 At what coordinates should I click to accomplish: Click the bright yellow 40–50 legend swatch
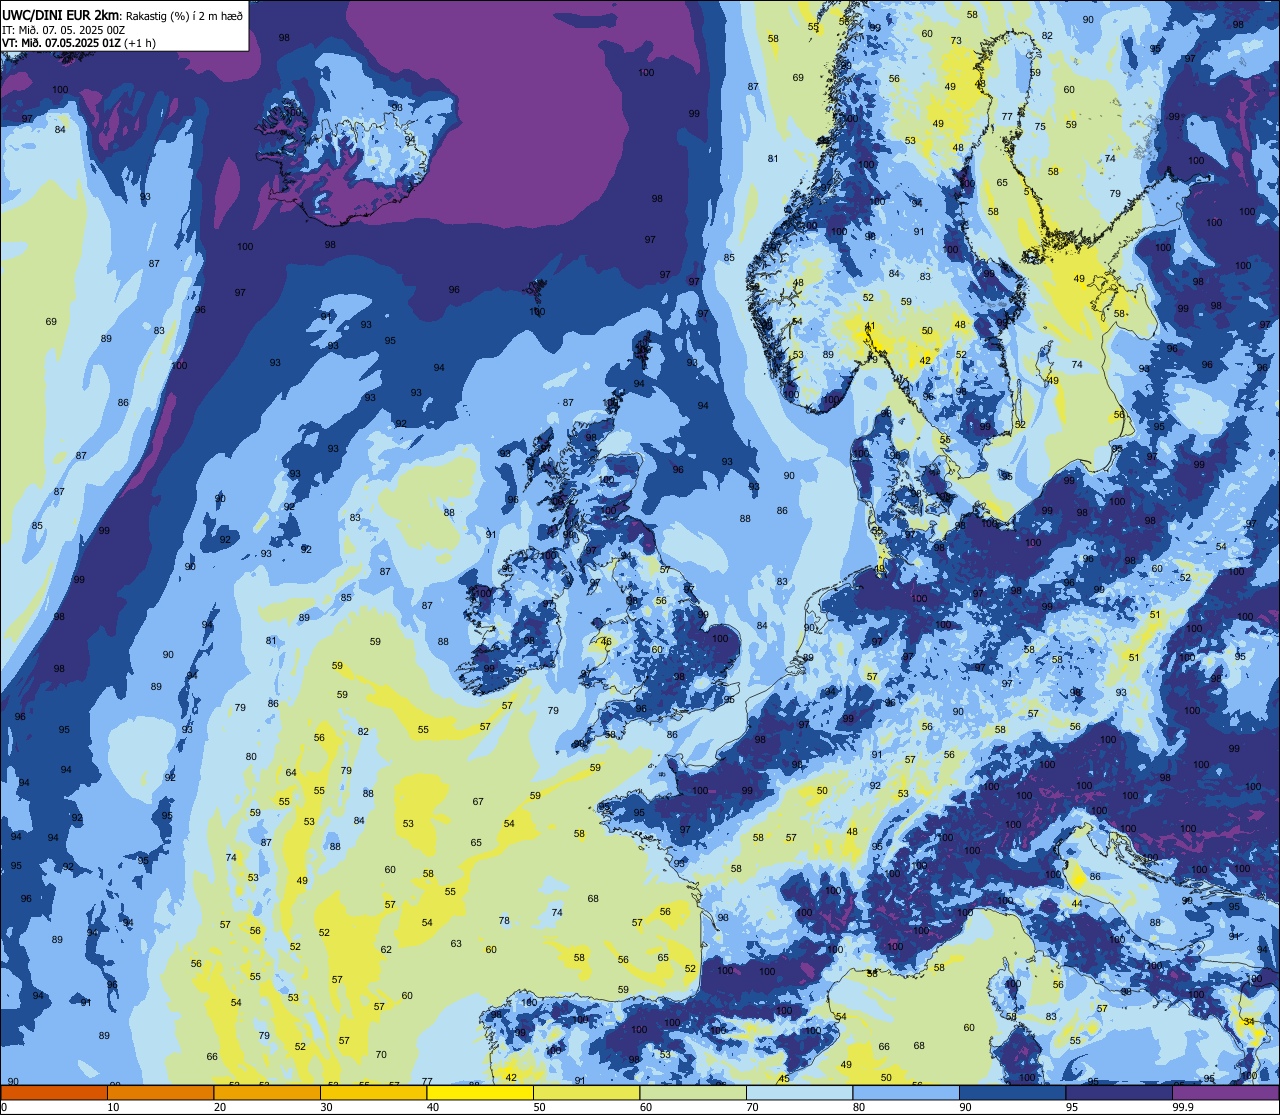click(480, 1093)
